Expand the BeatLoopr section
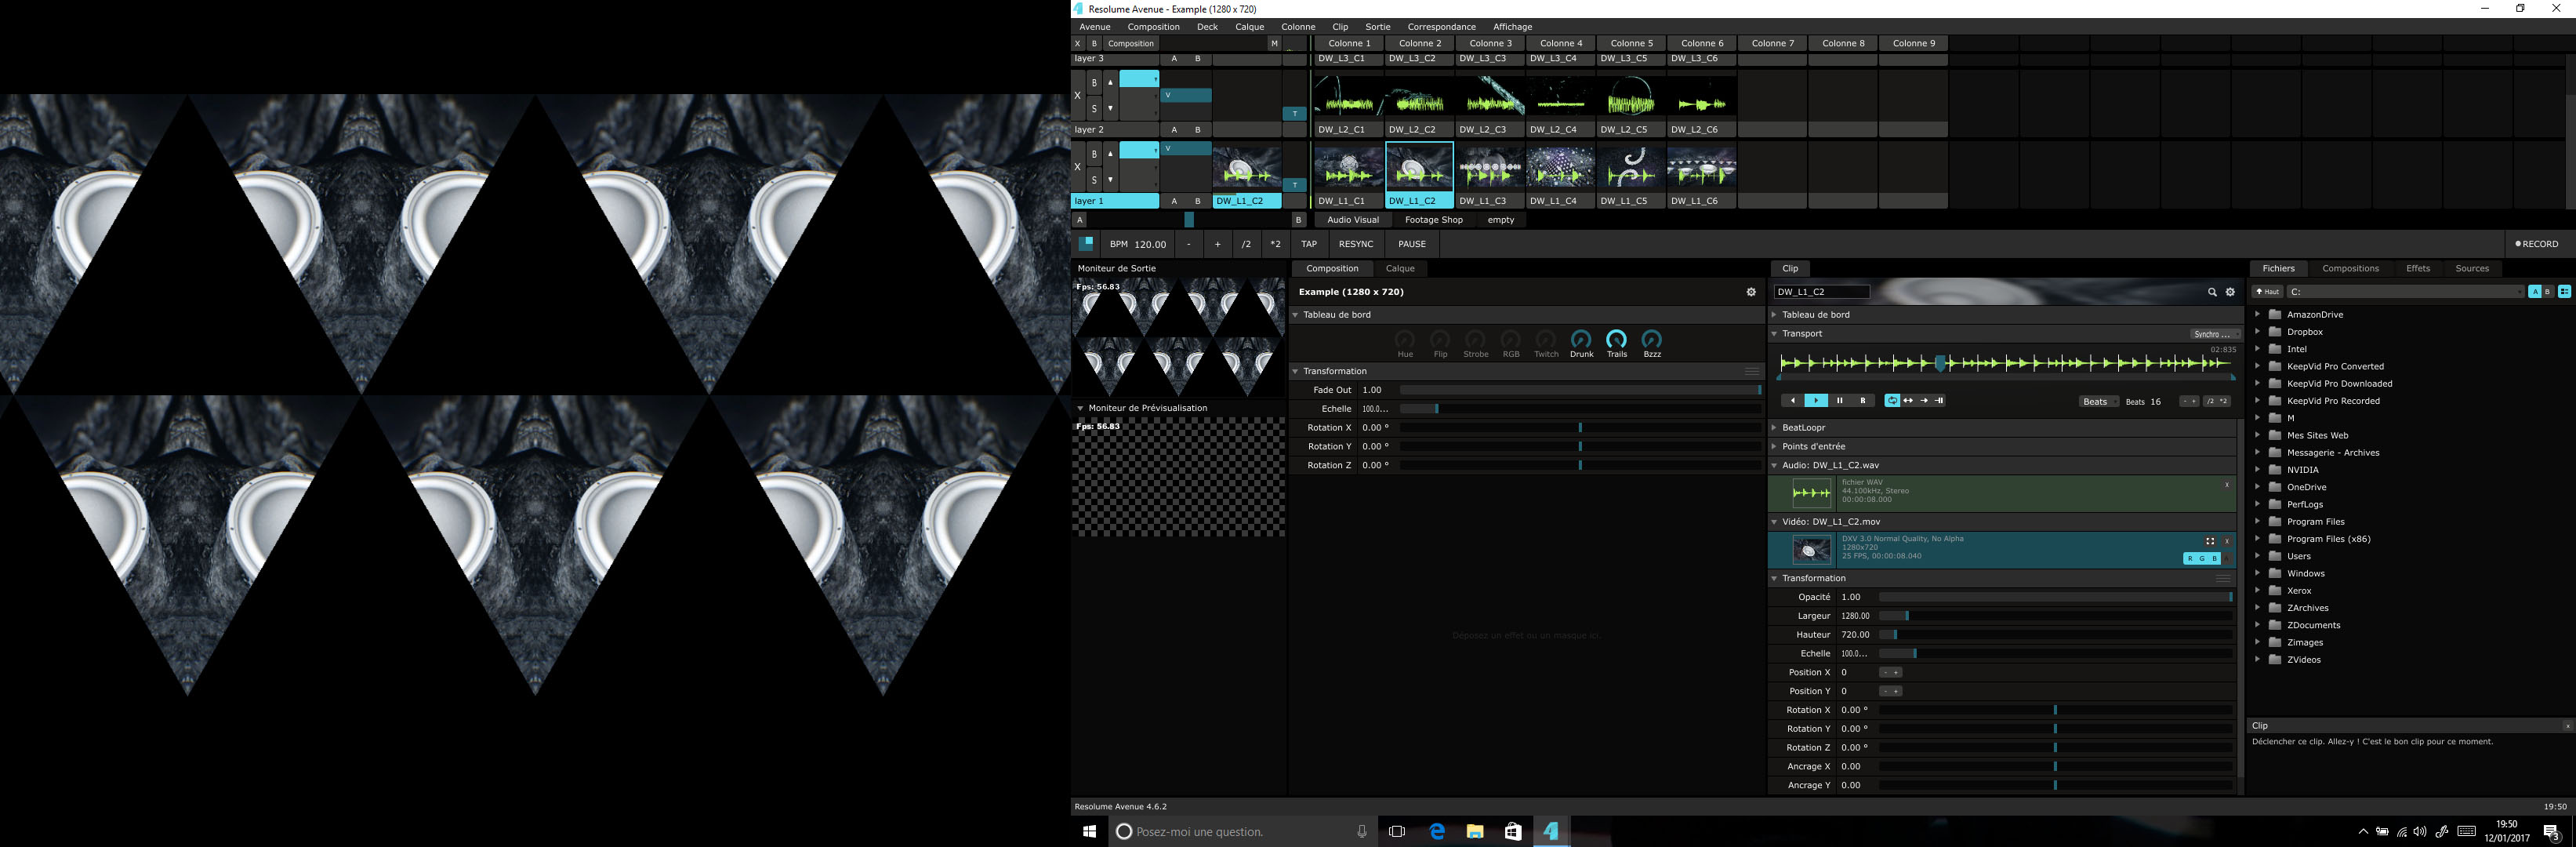This screenshot has height=847, width=2576. [x=1775, y=428]
